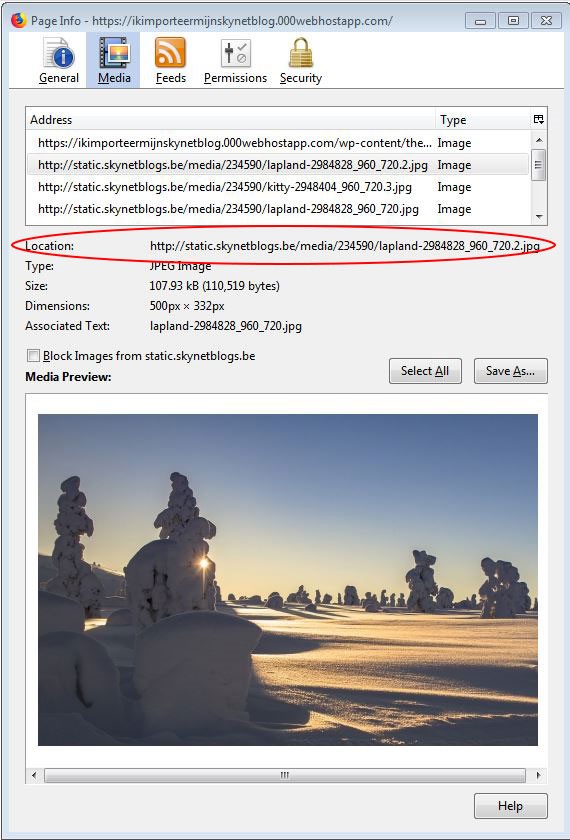Click preview scrollbar right arrow
Image resolution: width=570 pixels, height=840 pixels.
(x=538, y=775)
